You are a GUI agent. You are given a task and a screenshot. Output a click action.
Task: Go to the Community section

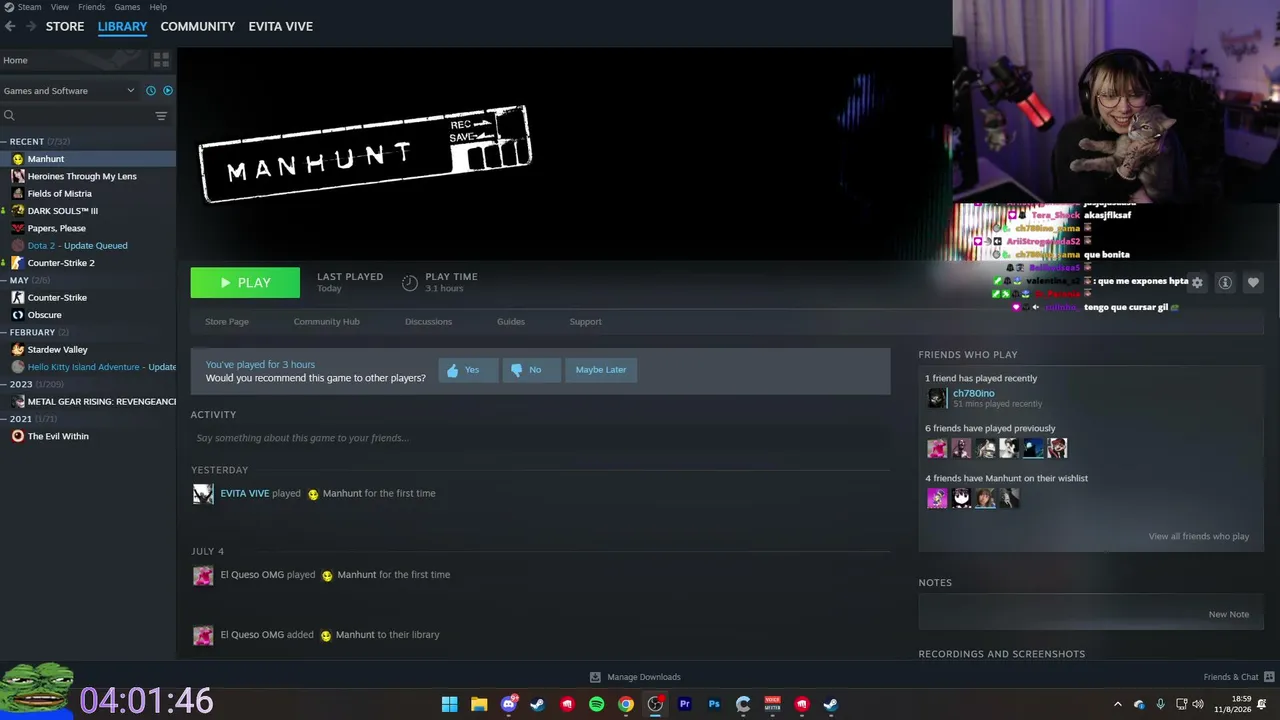click(x=198, y=26)
